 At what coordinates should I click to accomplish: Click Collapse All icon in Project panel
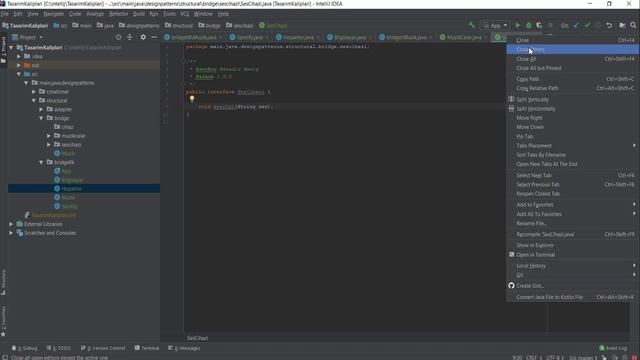[130, 37]
